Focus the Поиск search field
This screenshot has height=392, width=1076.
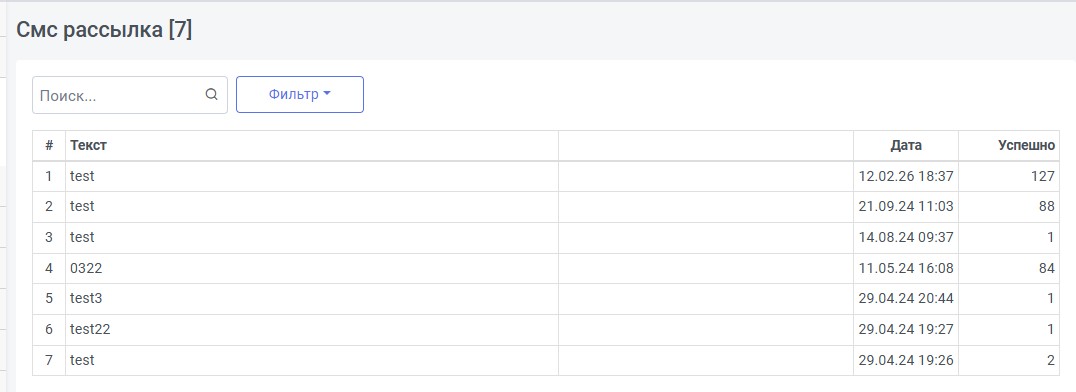[130, 95]
